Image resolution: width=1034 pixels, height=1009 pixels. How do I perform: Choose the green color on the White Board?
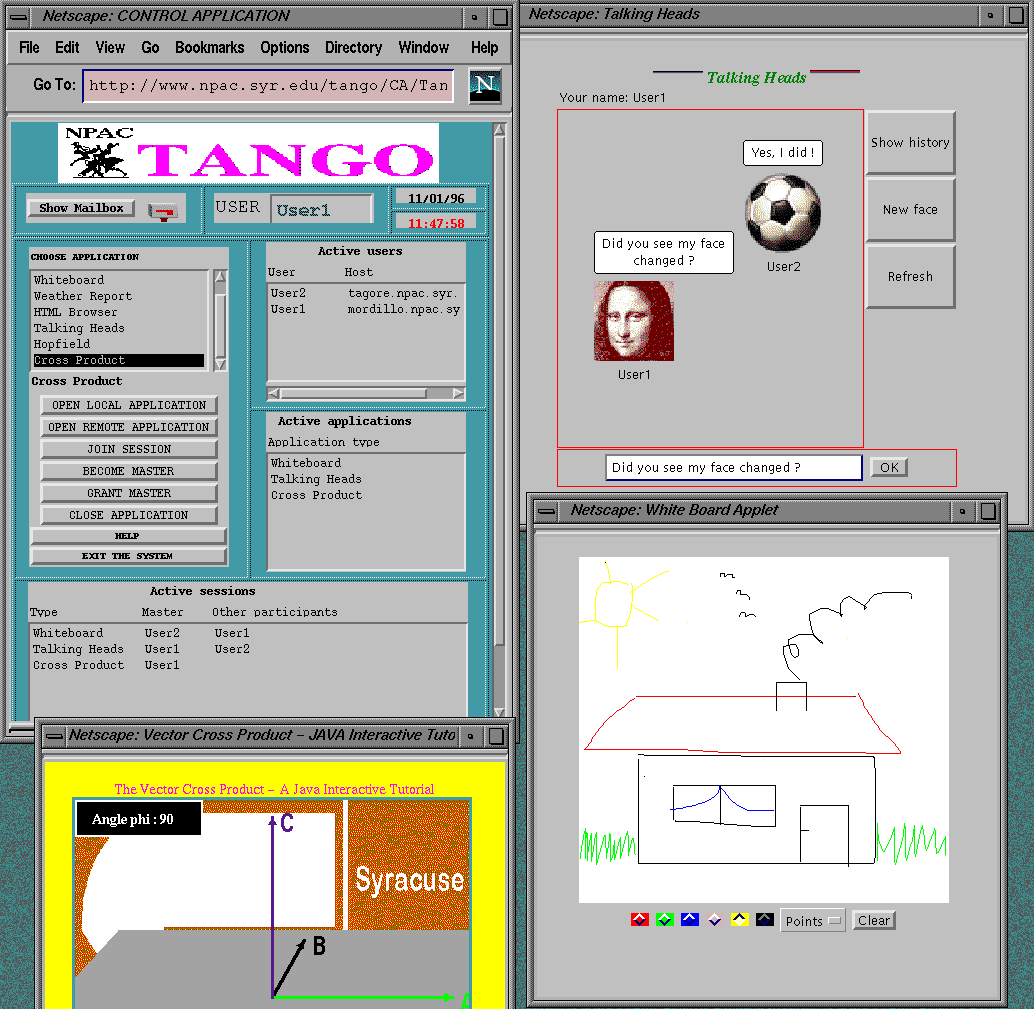(665, 920)
